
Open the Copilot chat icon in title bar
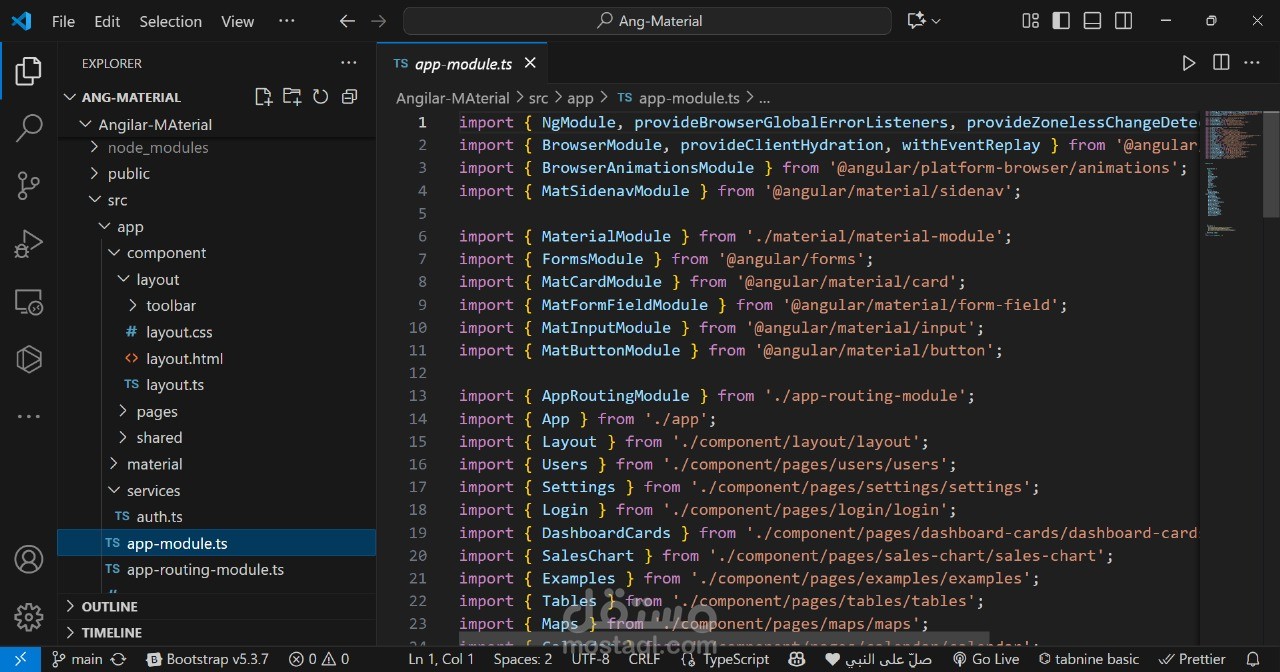(915, 21)
